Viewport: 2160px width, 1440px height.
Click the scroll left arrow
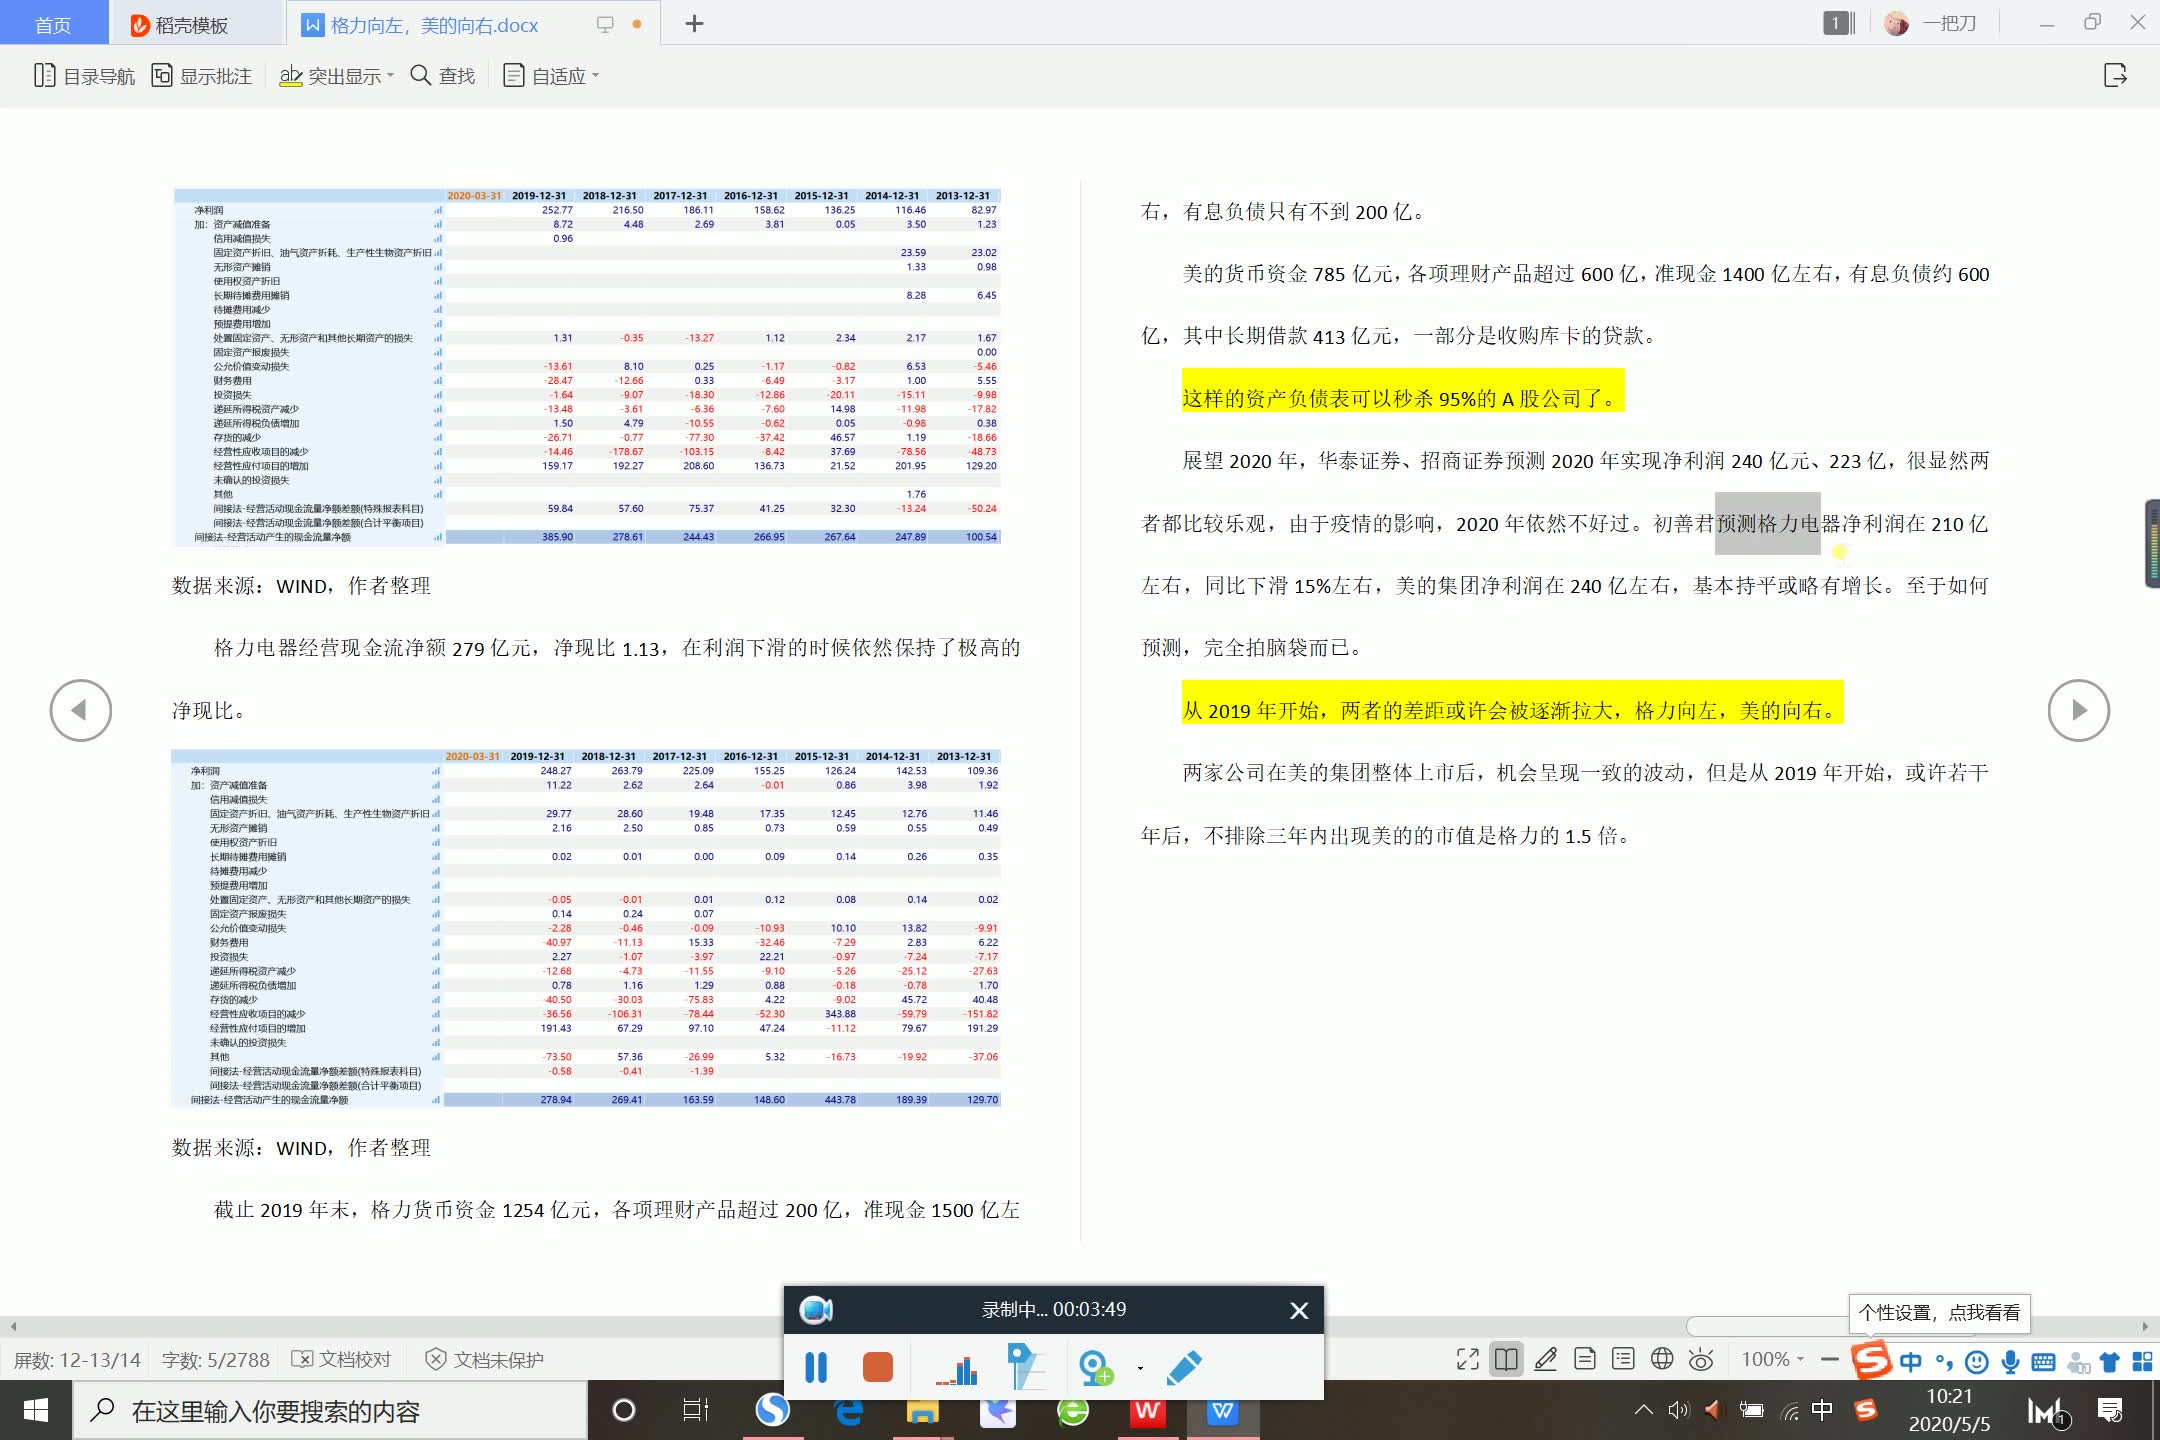click(x=13, y=1326)
